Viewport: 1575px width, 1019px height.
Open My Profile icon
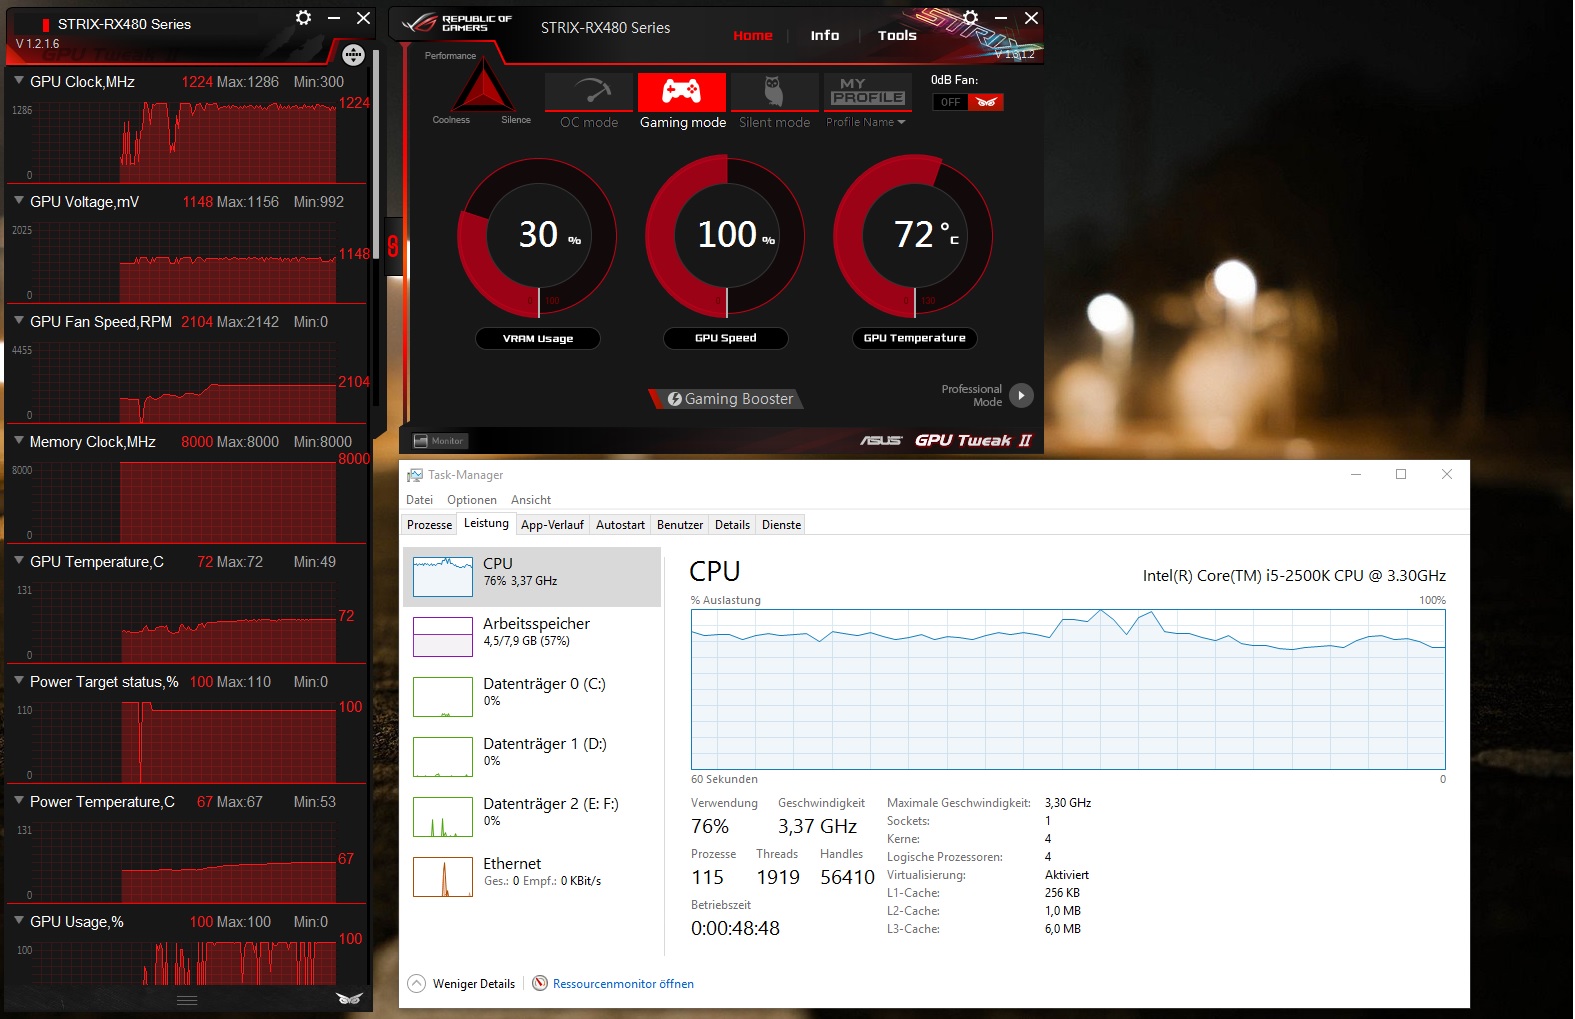pos(868,92)
